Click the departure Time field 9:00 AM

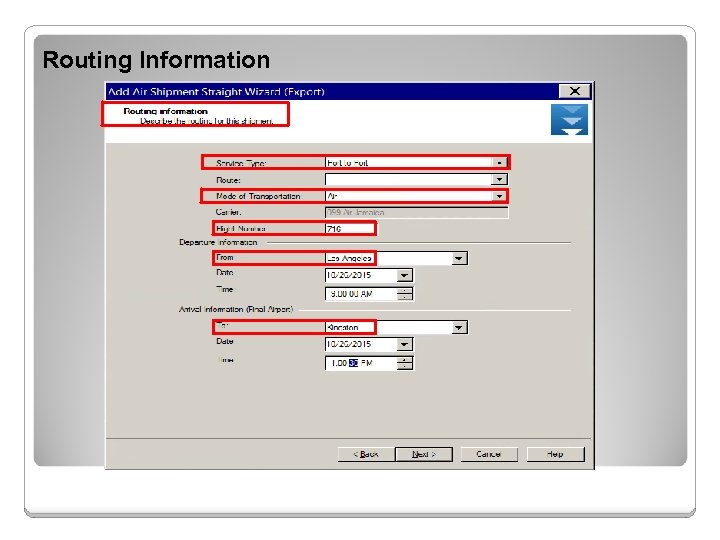click(361, 294)
